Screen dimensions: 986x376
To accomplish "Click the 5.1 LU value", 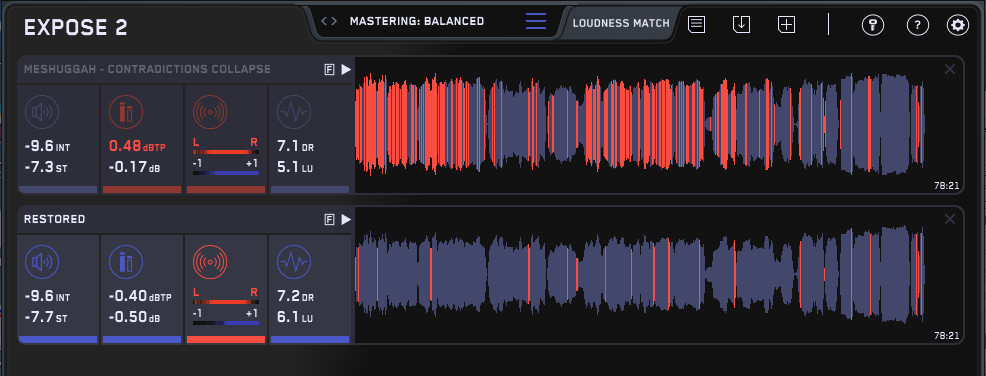I will tap(295, 168).
